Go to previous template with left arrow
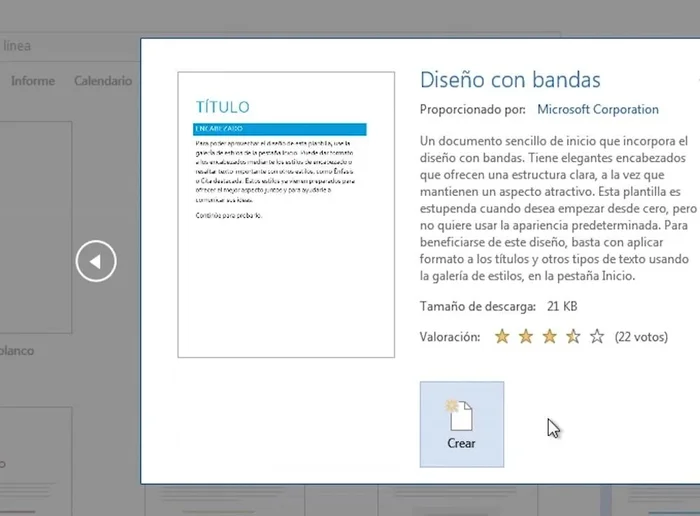 coord(96,261)
